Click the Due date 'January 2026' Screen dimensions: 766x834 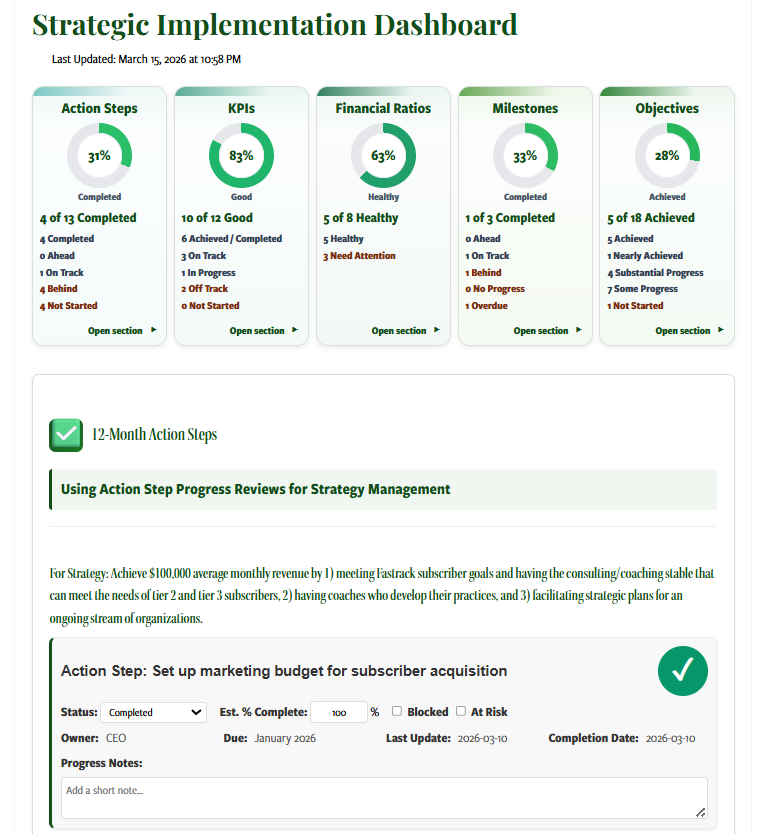click(x=285, y=738)
